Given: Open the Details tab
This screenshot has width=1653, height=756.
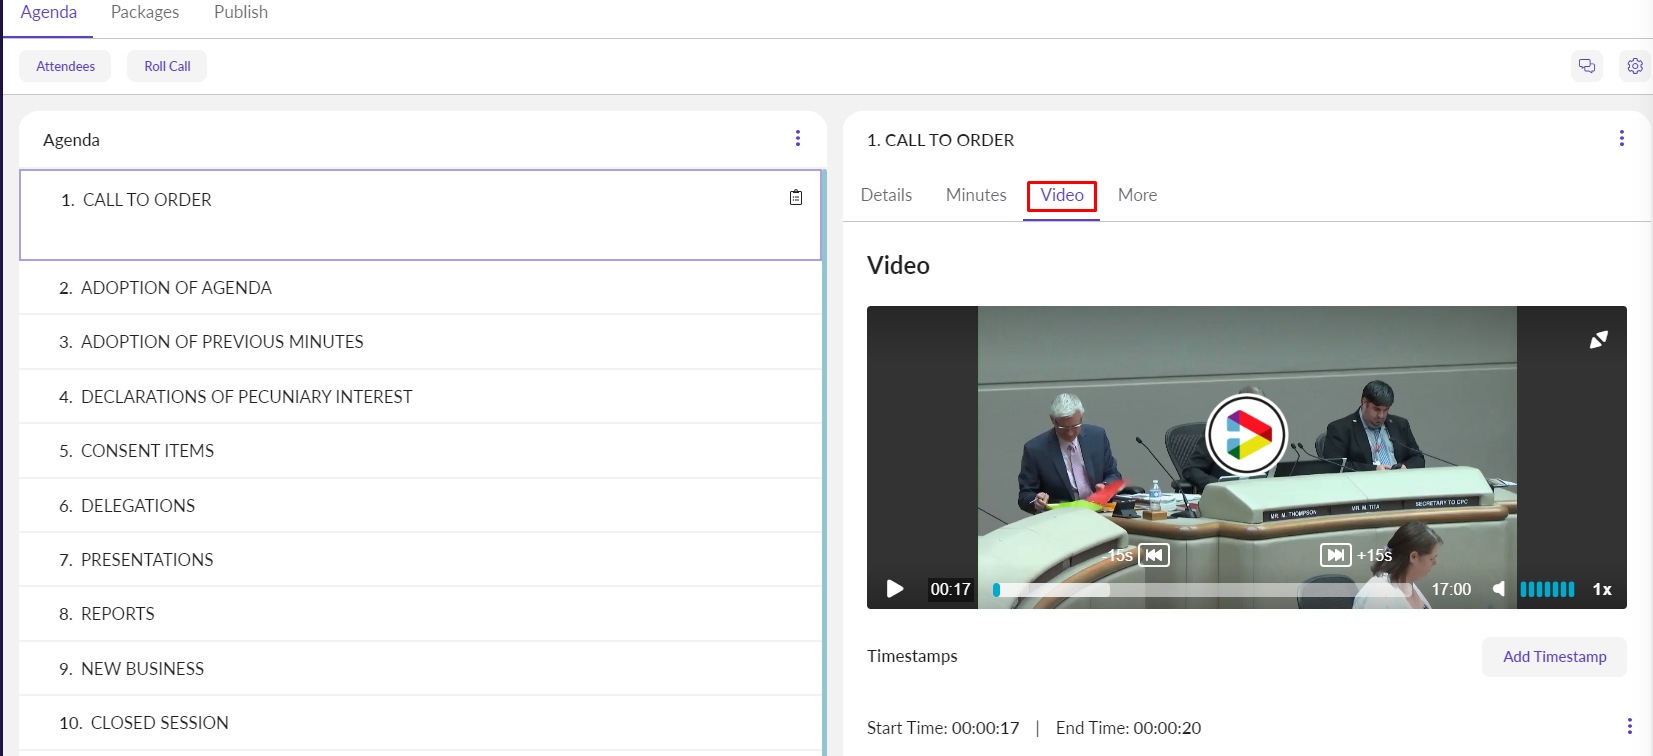Looking at the screenshot, I should click(x=886, y=195).
